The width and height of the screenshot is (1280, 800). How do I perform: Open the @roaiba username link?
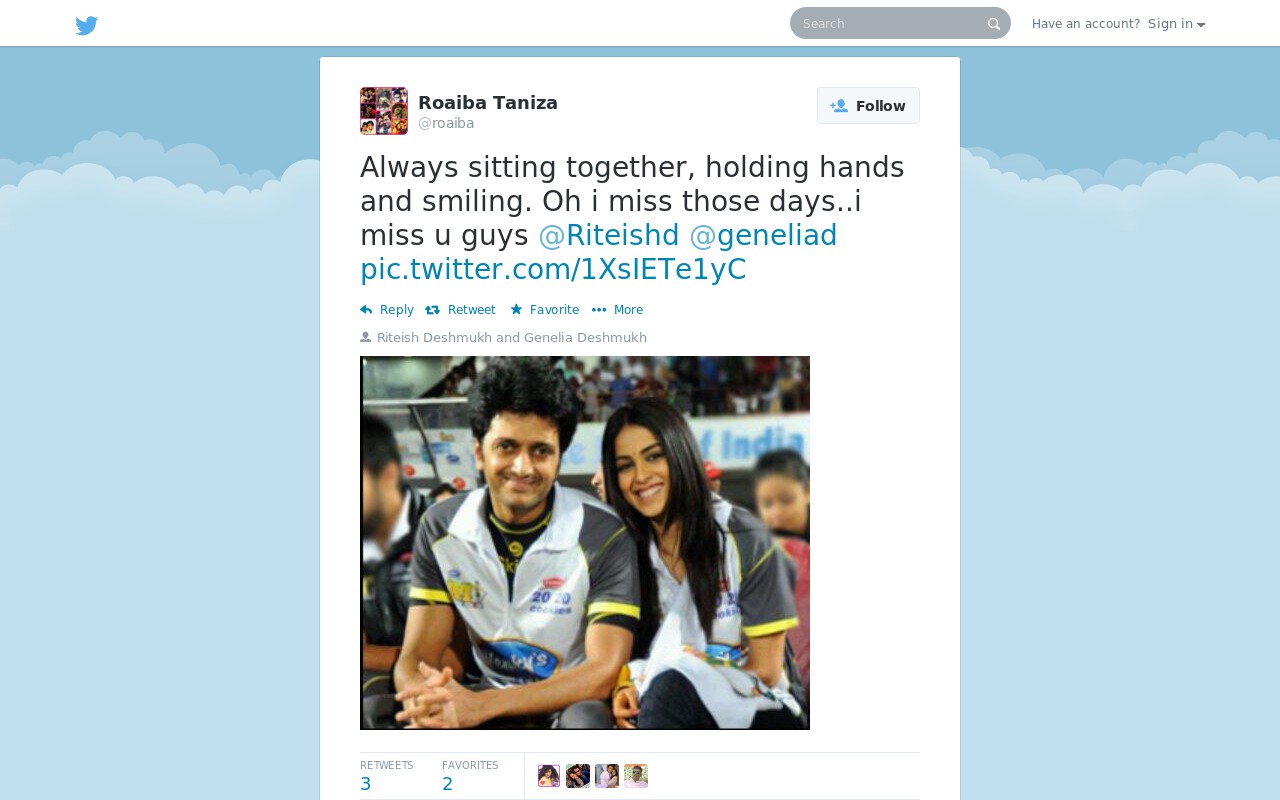point(446,123)
